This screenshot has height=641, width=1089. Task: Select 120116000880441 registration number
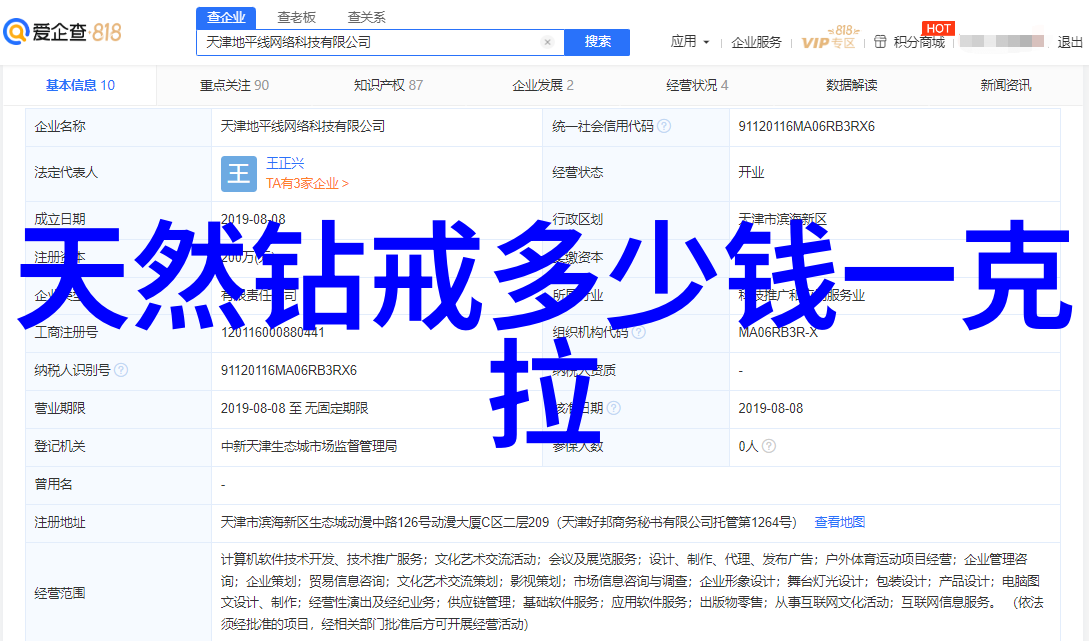pos(273,333)
